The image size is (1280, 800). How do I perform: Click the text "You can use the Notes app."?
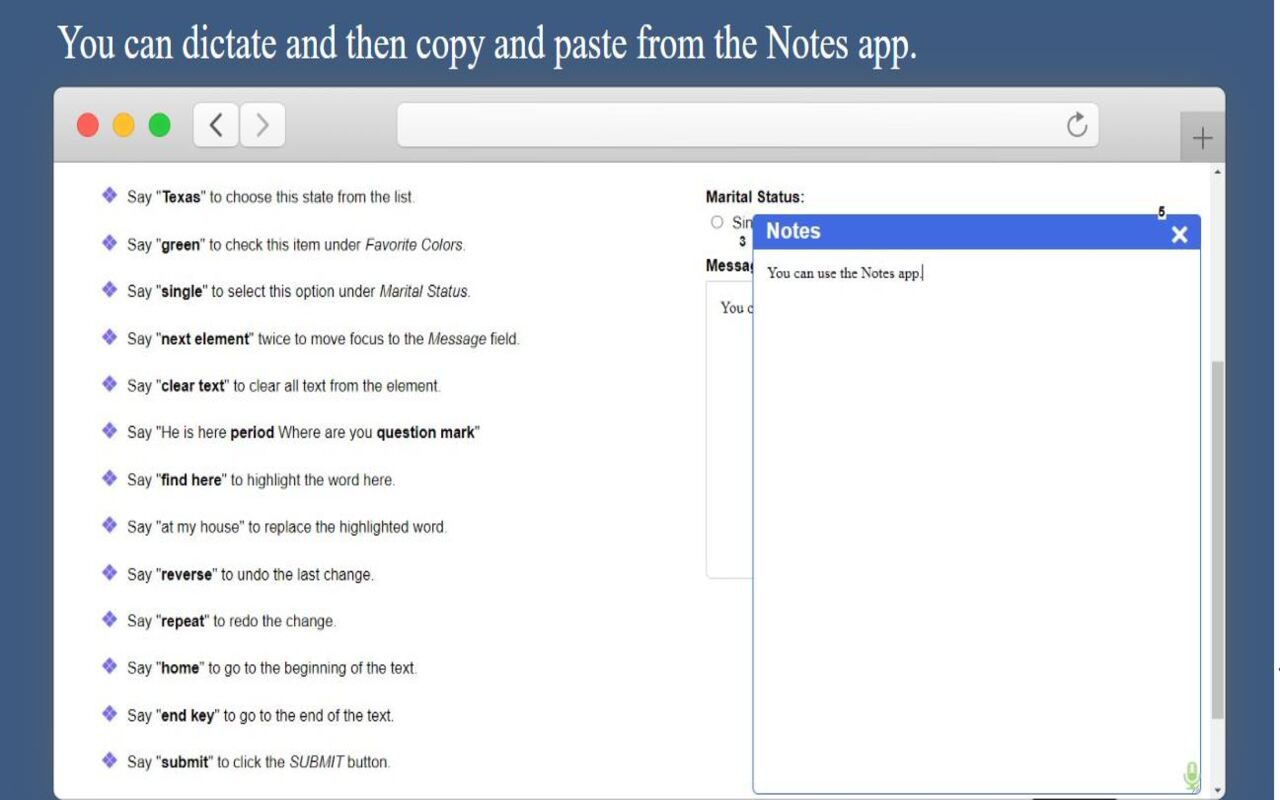click(x=844, y=273)
